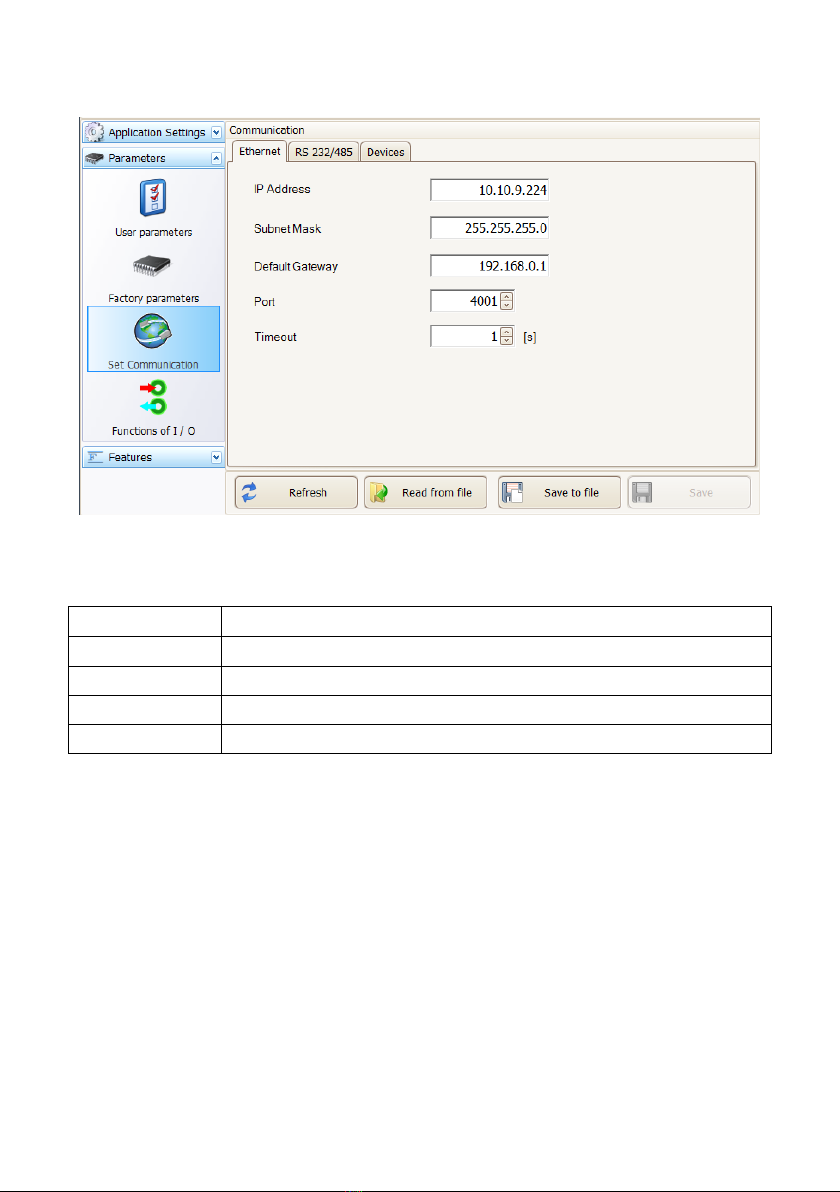Click the IP Address label

[x=282, y=189]
